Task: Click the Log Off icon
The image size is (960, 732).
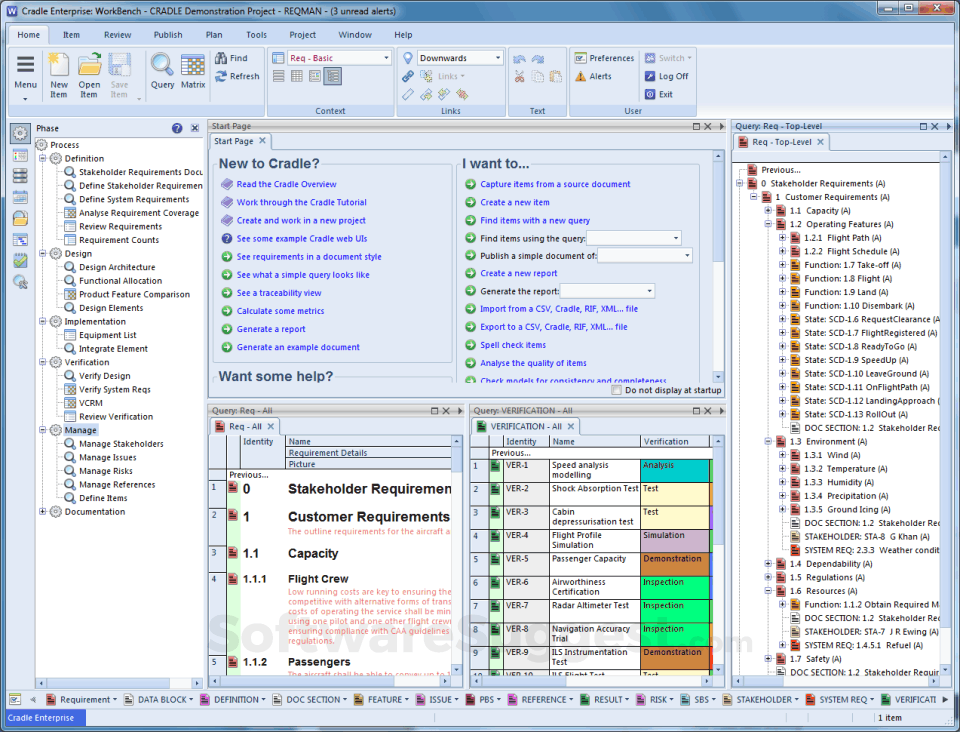Action: pyautogui.click(x=650, y=76)
